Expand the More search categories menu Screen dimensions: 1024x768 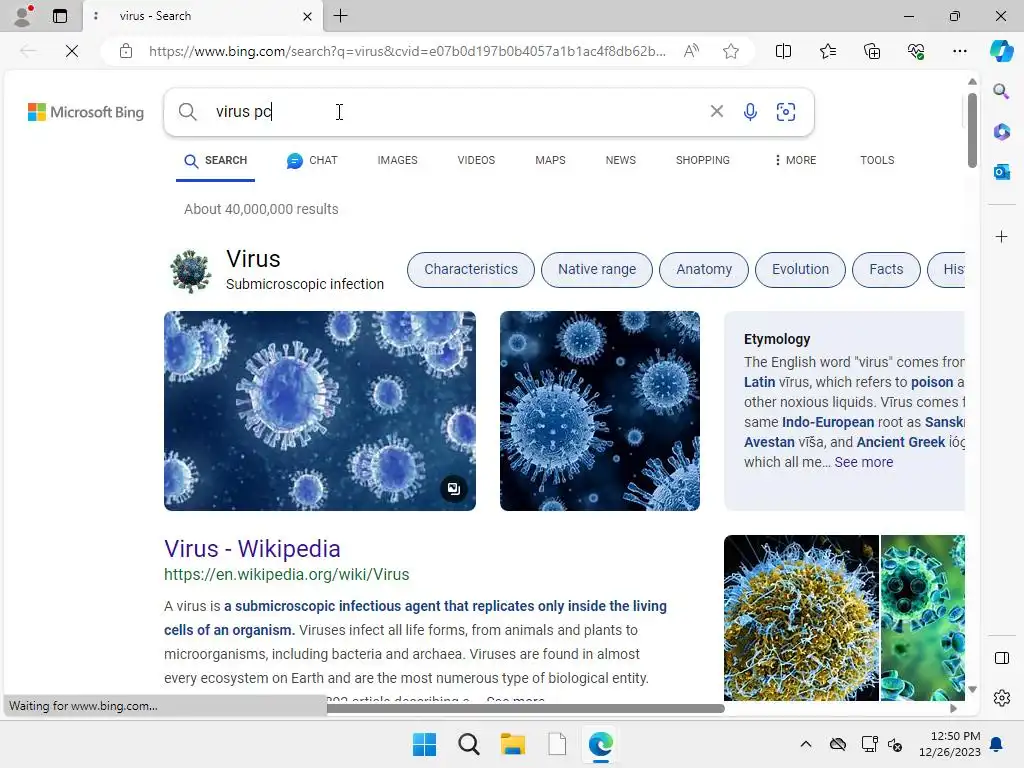pyautogui.click(x=795, y=160)
